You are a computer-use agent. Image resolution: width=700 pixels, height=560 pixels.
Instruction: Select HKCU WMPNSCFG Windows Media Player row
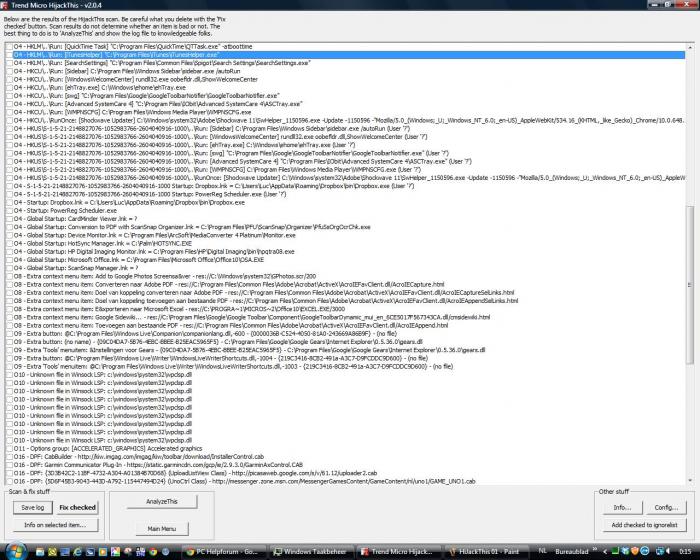click(x=132, y=112)
